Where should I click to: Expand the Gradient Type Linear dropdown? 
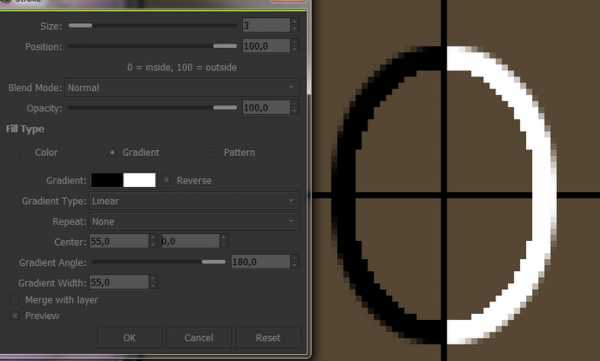193,201
